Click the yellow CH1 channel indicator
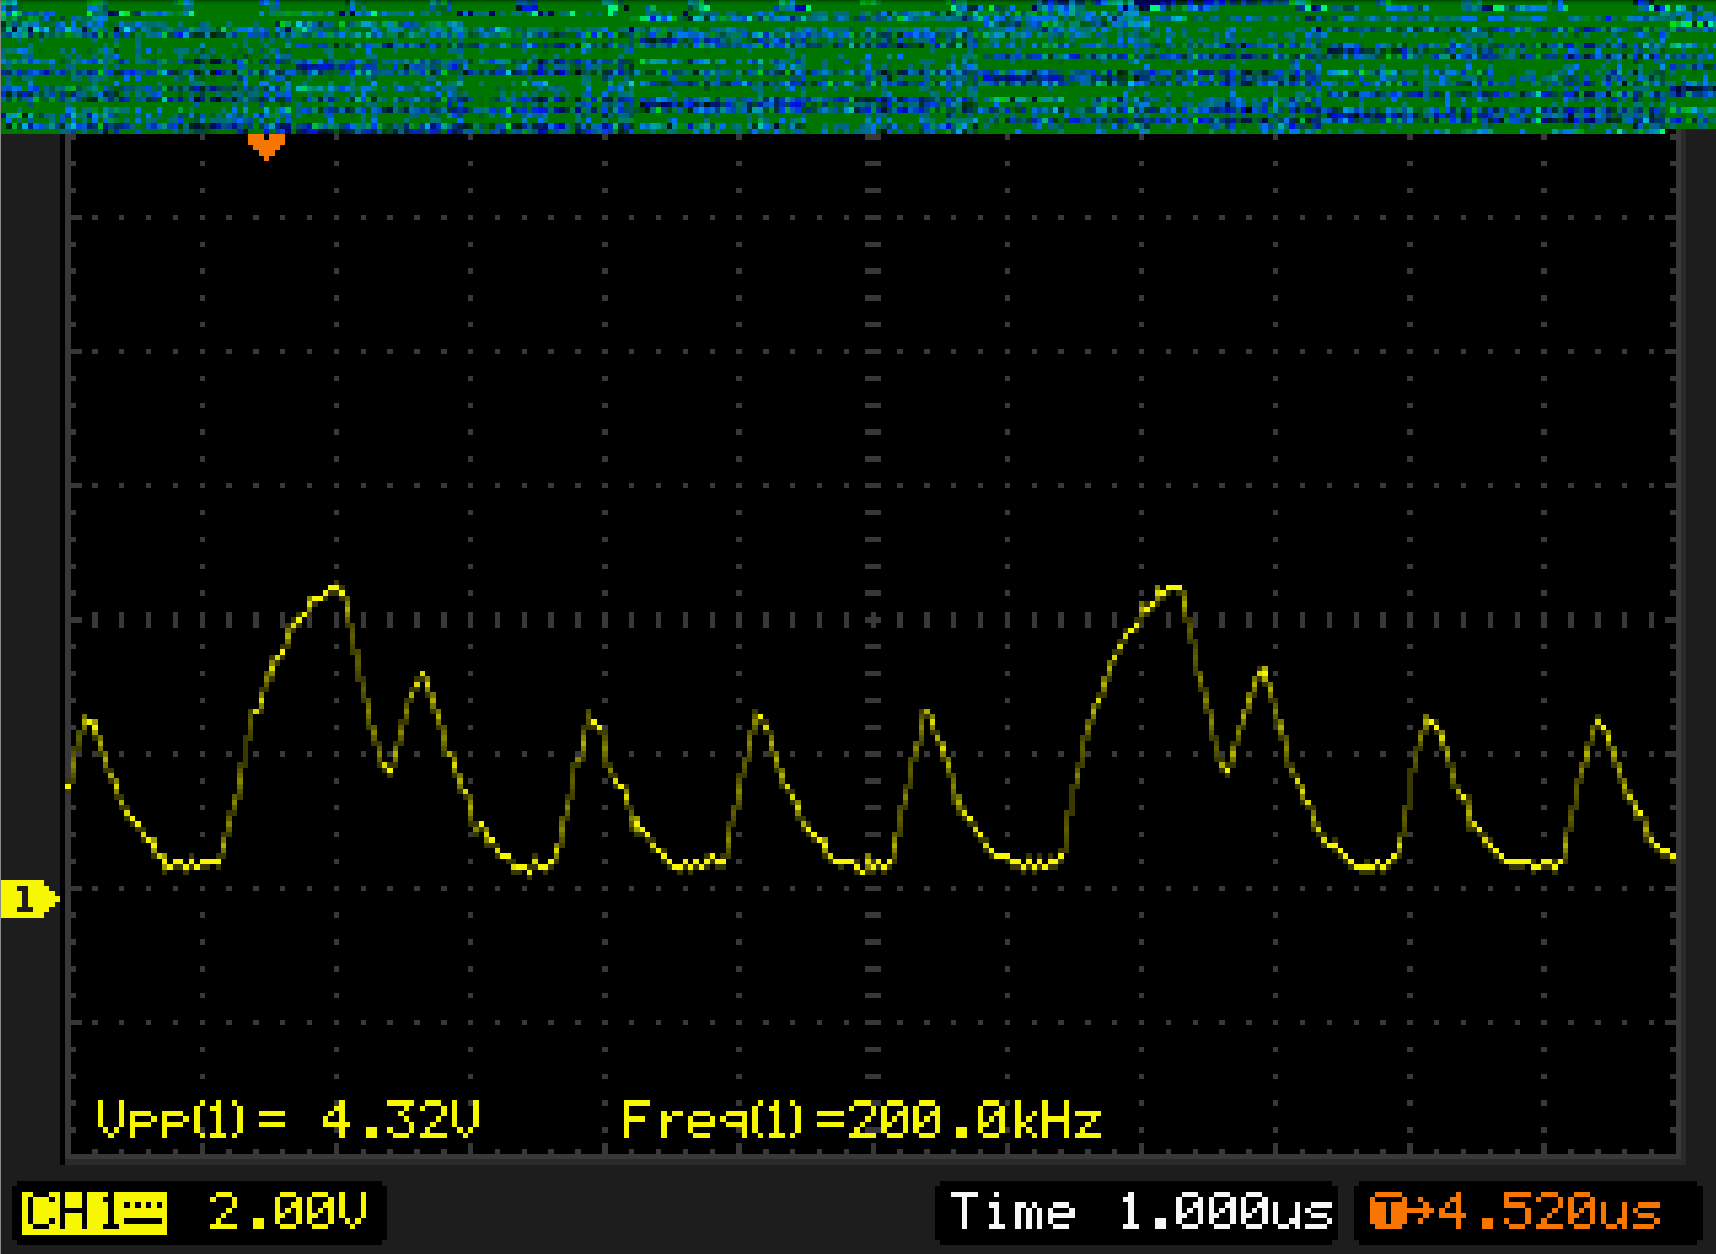This screenshot has width=1716, height=1254. pos(95,1213)
